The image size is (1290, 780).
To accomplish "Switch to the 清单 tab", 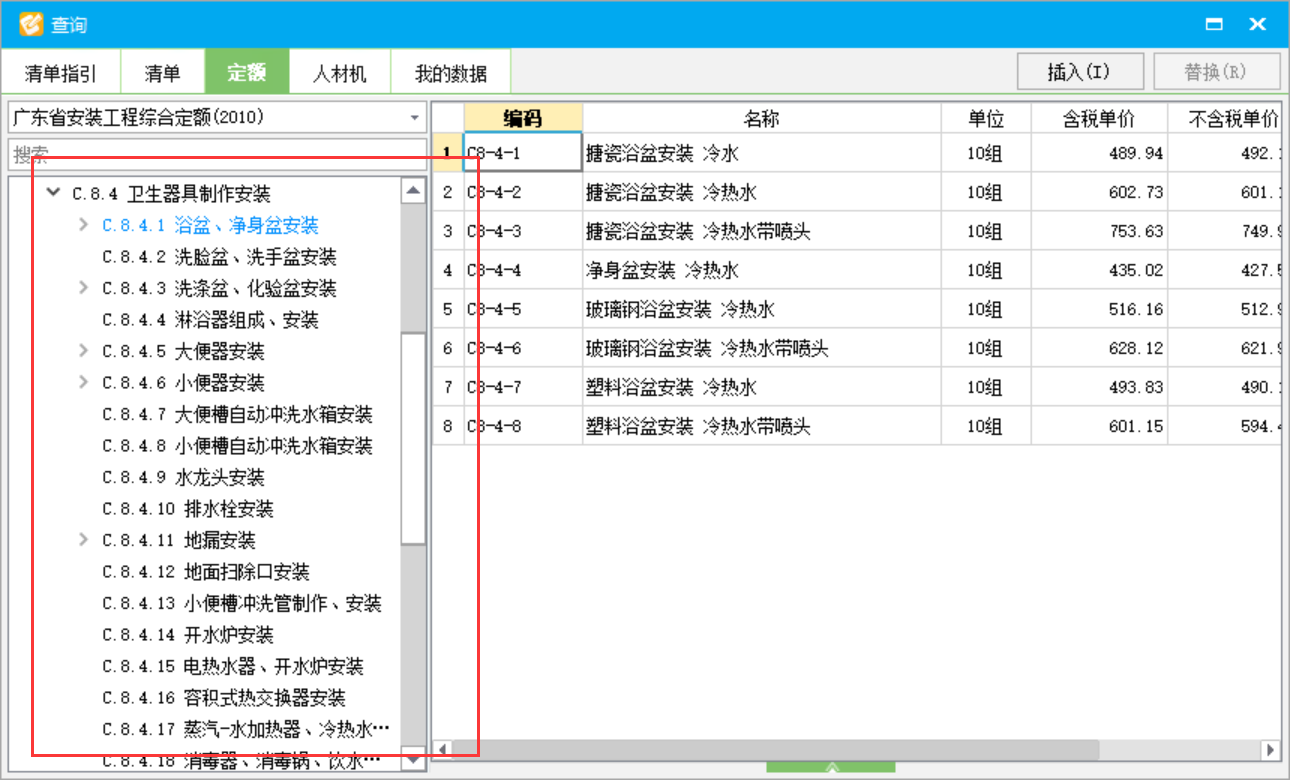I will tap(163, 73).
